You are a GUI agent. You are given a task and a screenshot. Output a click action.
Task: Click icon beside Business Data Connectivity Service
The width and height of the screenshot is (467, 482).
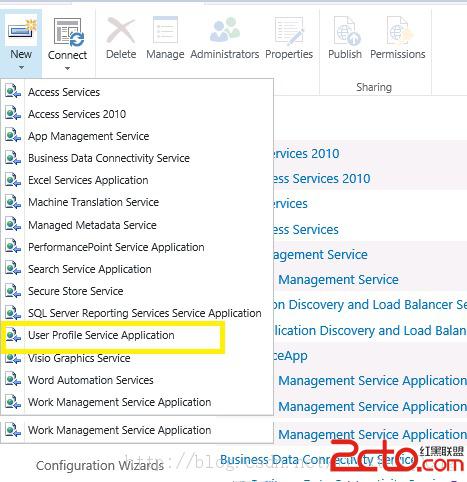pyautogui.click(x=13, y=158)
